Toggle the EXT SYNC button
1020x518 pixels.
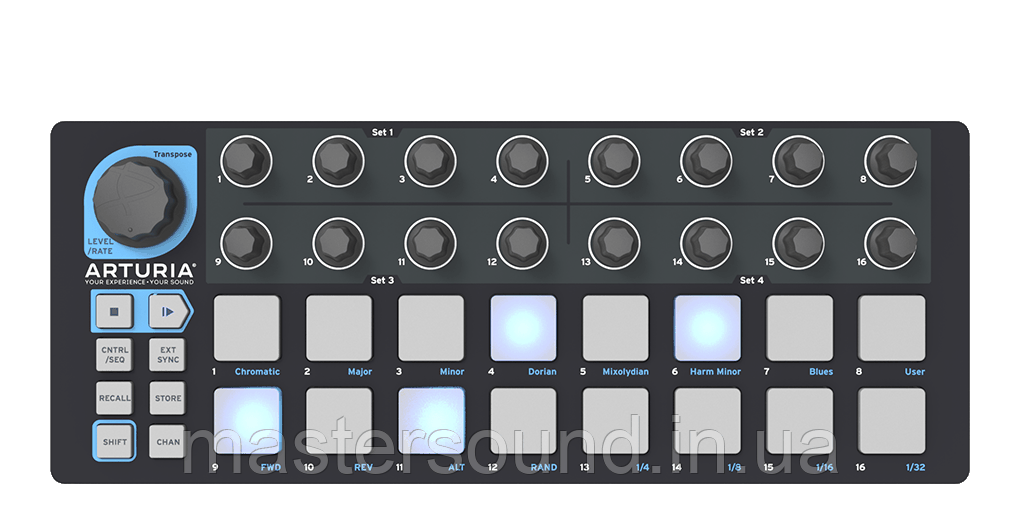pyautogui.click(x=168, y=355)
